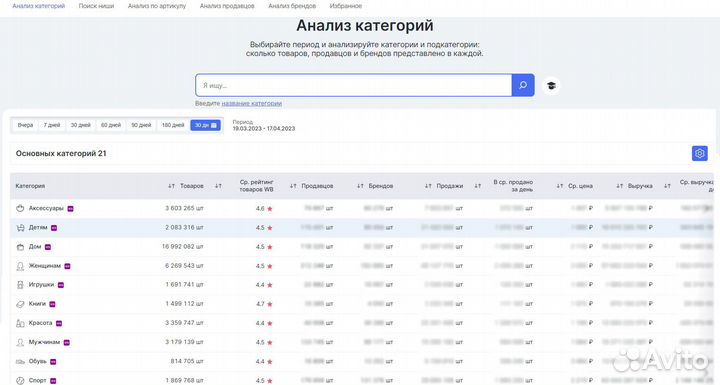Click purple badge next to Спорт

(x=53, y=381)
